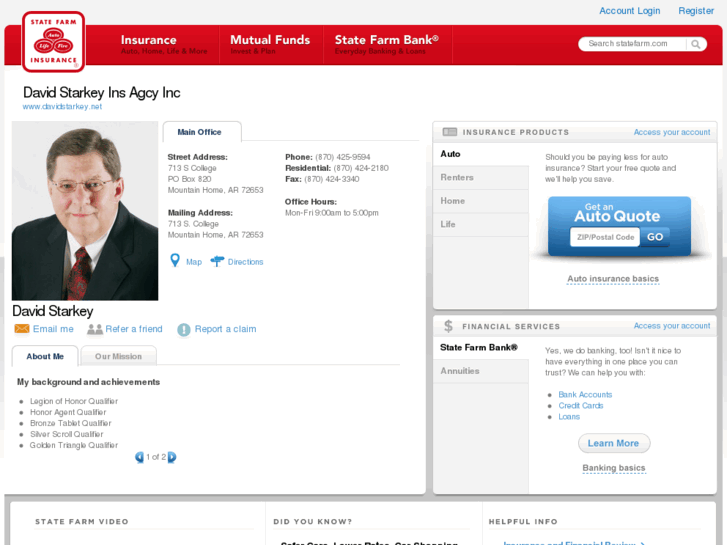727x545 pixels.
Task: Select Home insurance product tab
Action: 481,201
